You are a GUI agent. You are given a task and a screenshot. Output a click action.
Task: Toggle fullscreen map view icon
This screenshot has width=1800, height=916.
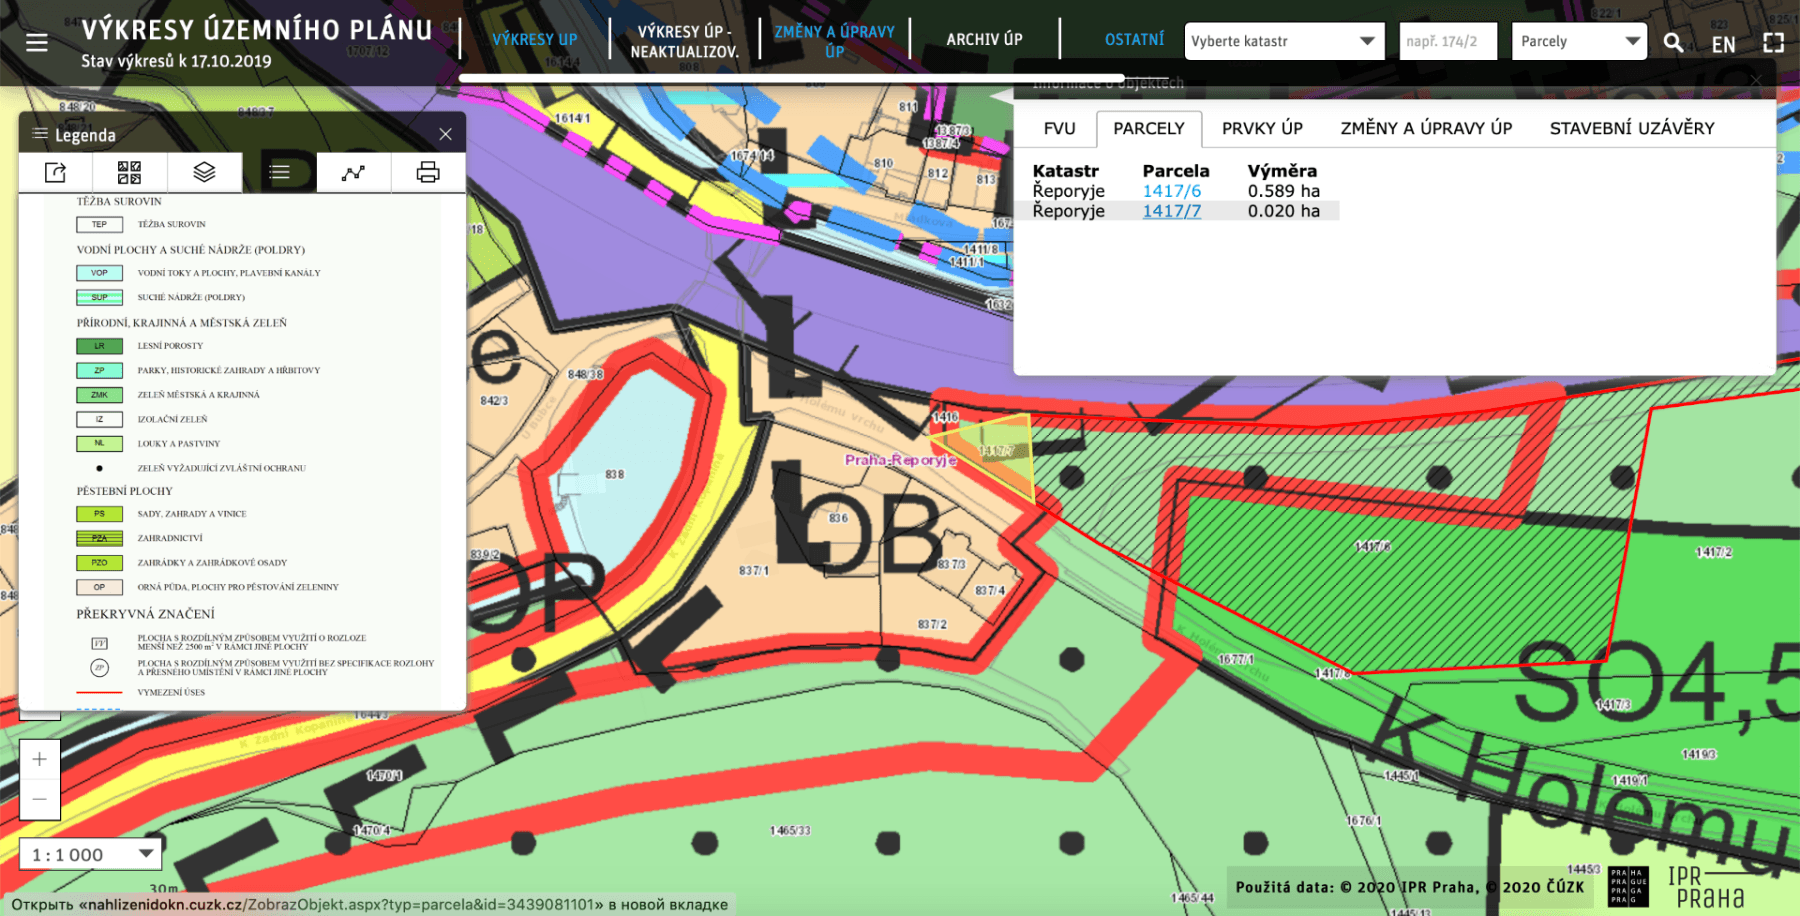click(x=1773, y=42)
